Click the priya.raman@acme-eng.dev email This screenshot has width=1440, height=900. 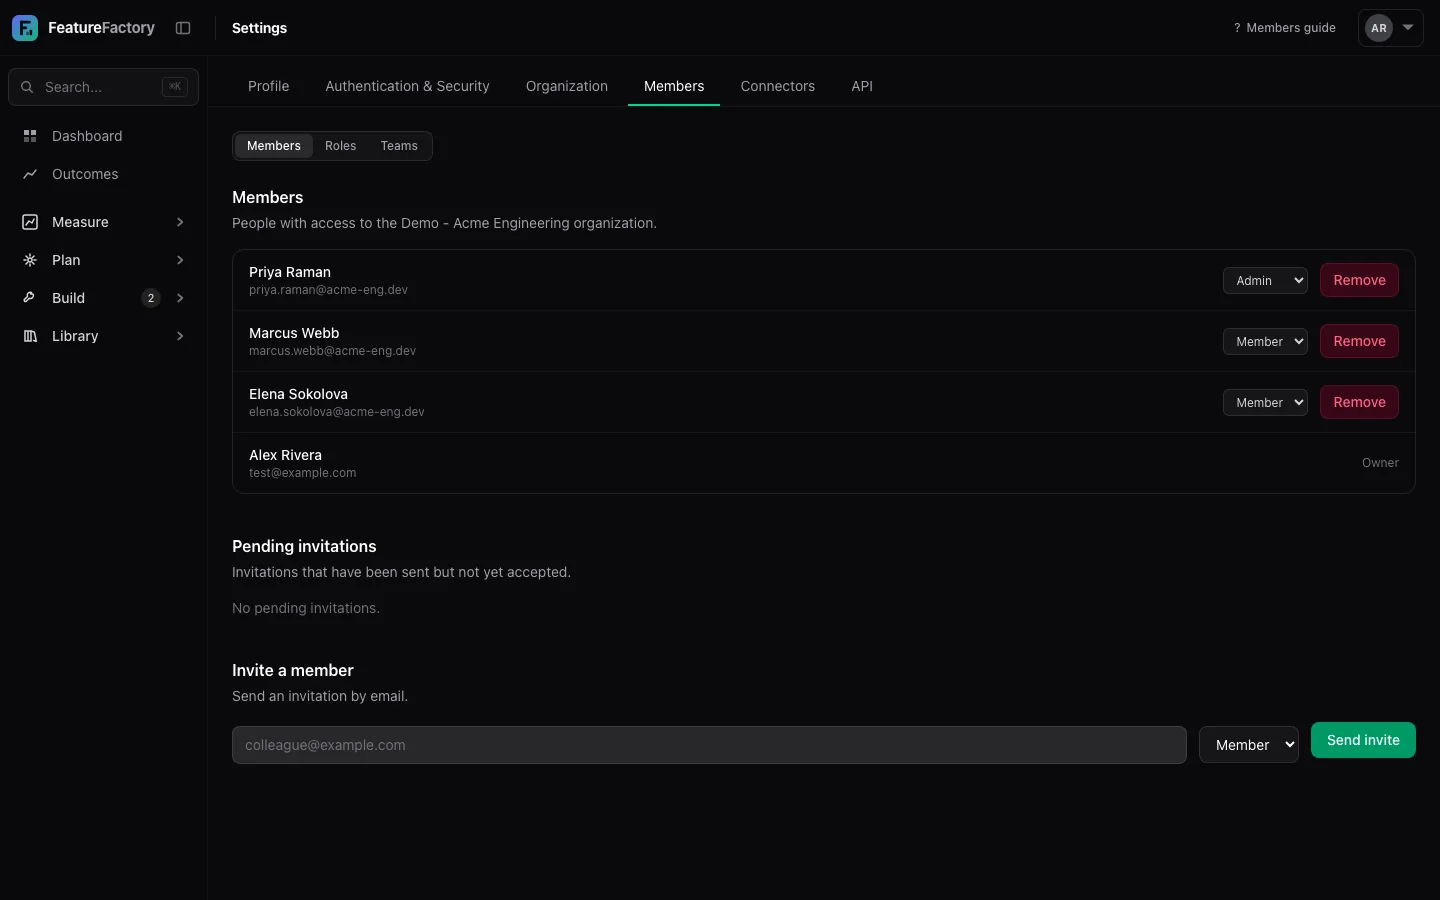[x=328, y=290]
